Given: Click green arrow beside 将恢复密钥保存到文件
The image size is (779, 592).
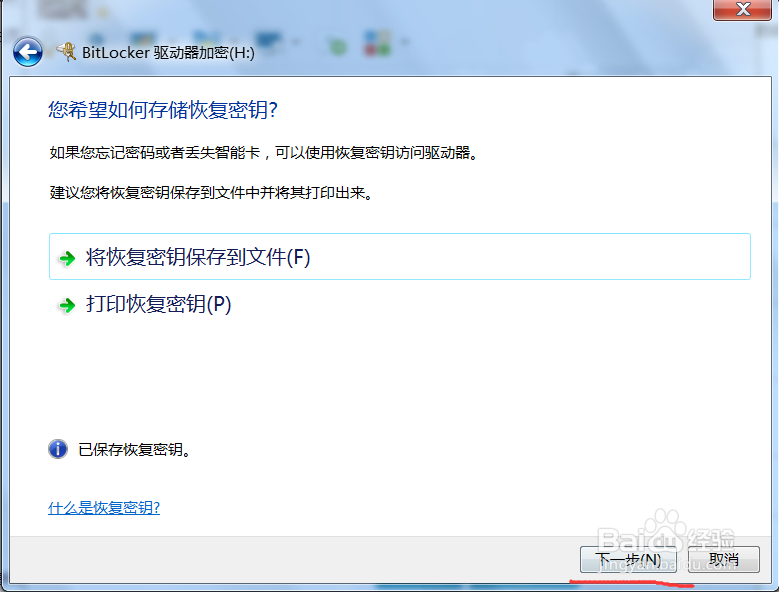Looking at the screenshot, I should 67,258.
